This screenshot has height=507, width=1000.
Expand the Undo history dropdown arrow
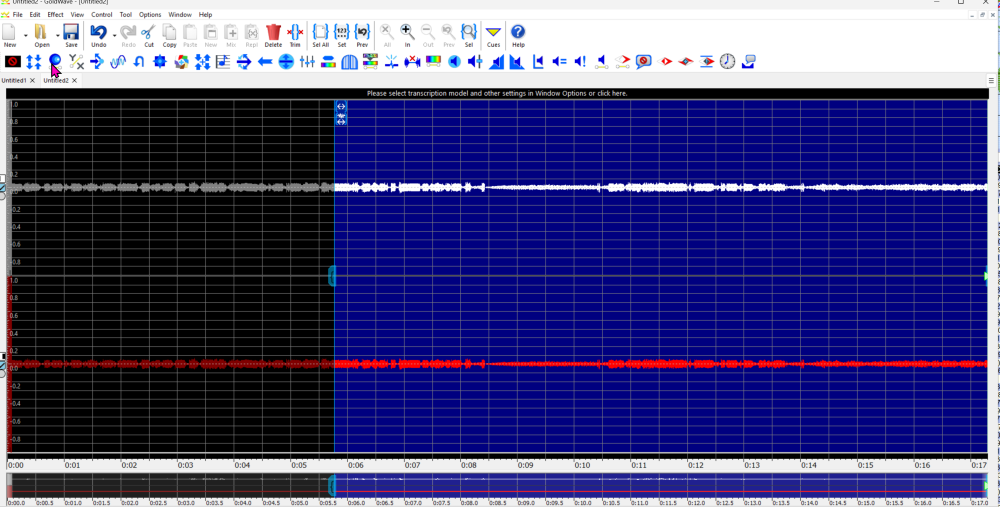pos(114,36)
